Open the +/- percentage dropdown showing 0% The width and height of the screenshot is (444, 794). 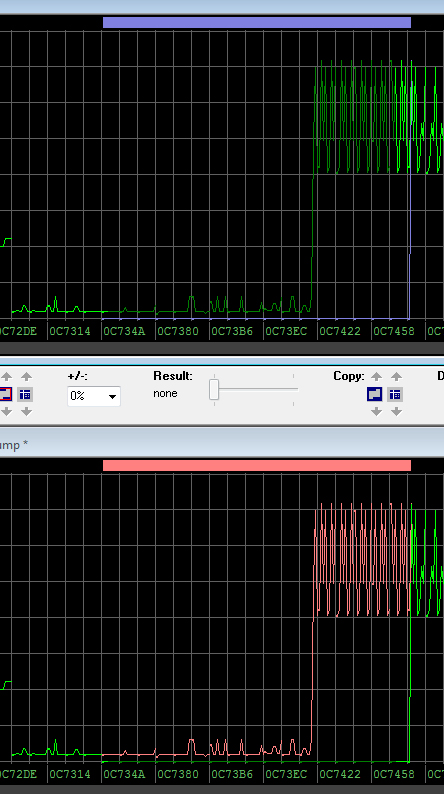[x=94, y=396]
